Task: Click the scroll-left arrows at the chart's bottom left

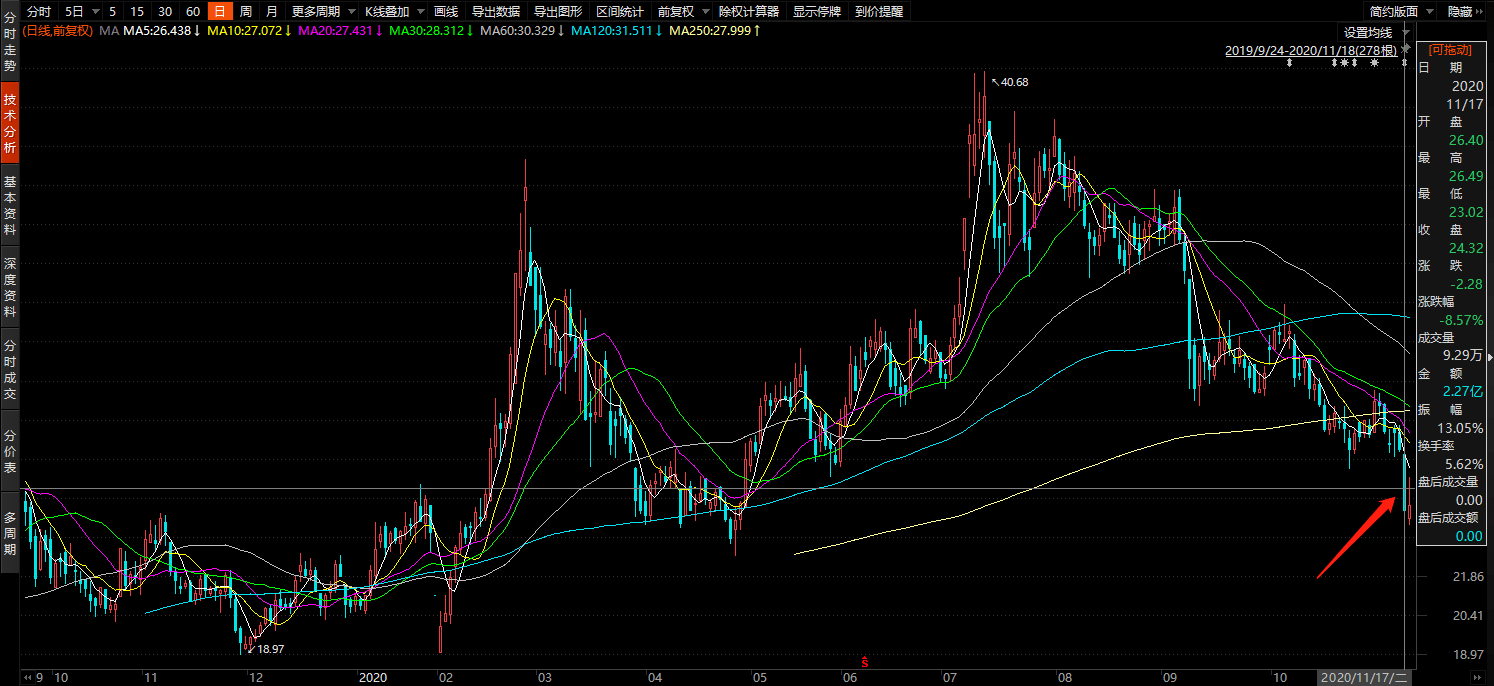Action: (x=29, y=677)
